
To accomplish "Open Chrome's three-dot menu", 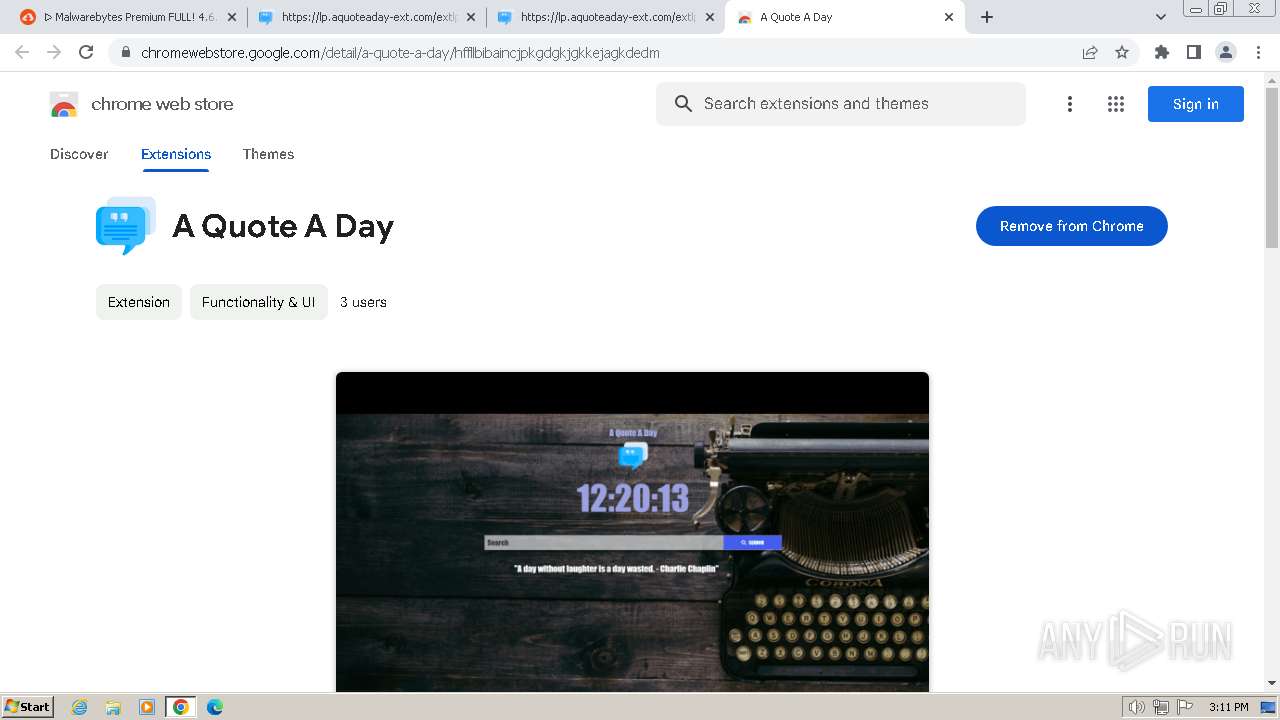I will (1258, 53).
